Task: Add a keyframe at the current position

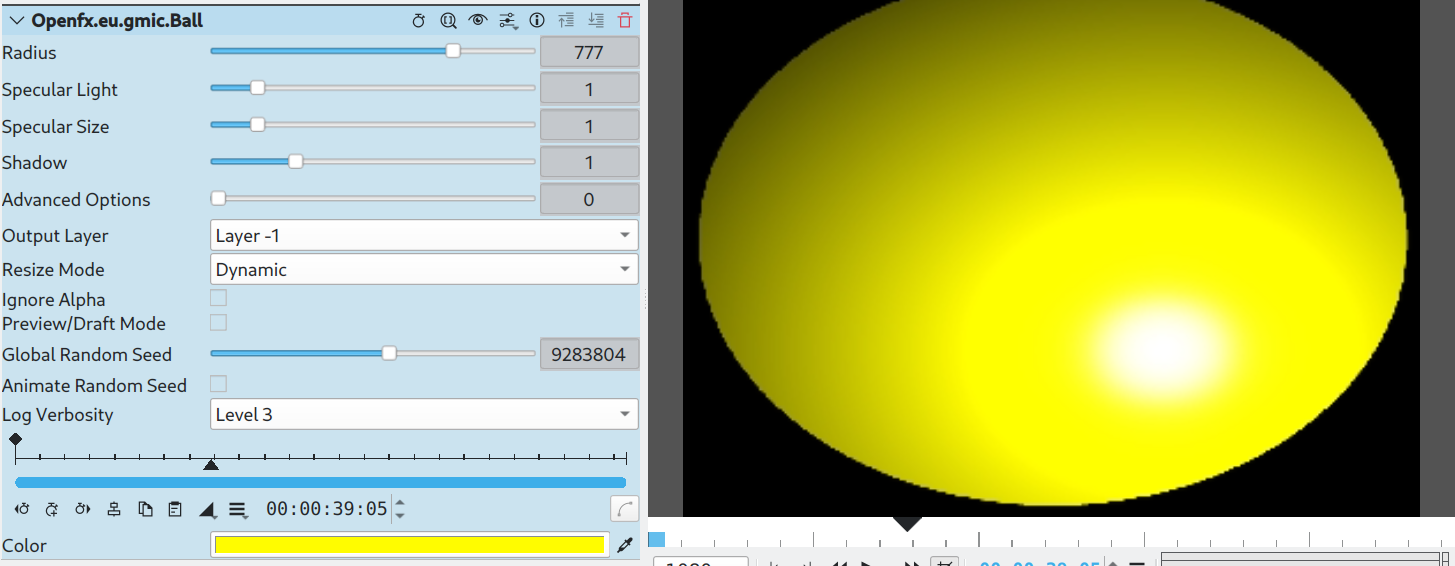Action: coord(52,509)
